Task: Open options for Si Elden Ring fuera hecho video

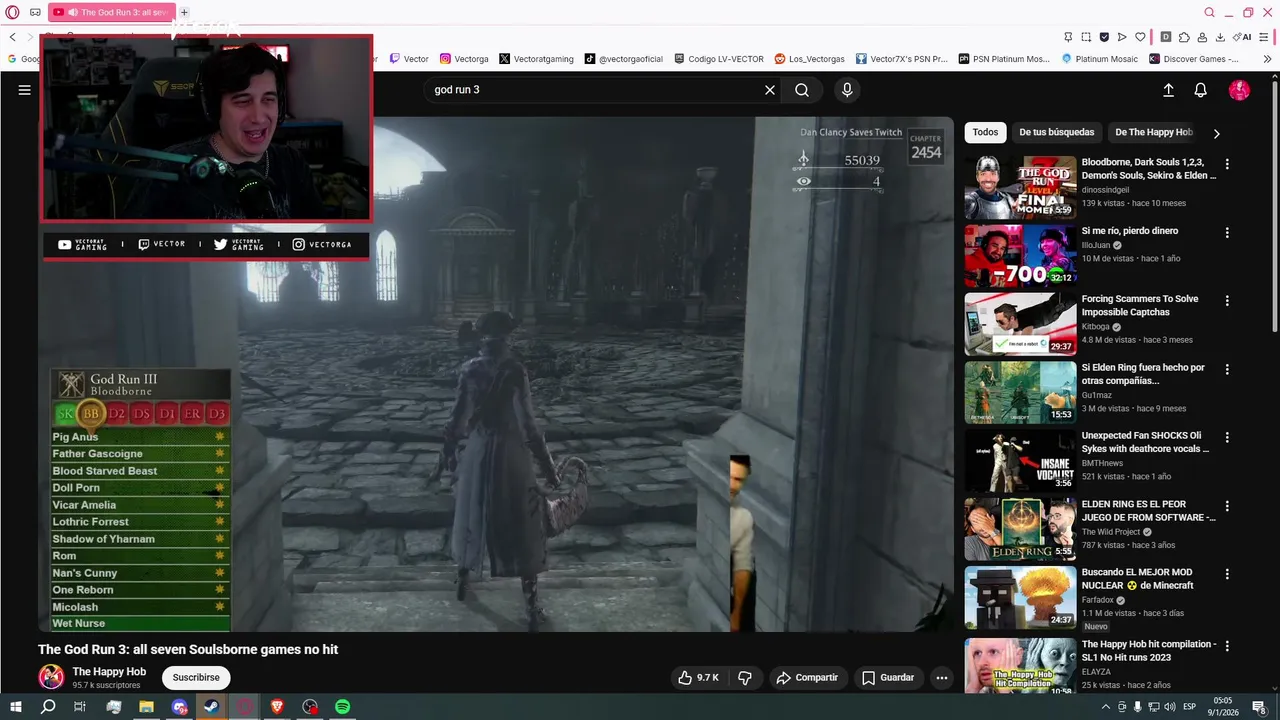Action: click(1227, 369)
